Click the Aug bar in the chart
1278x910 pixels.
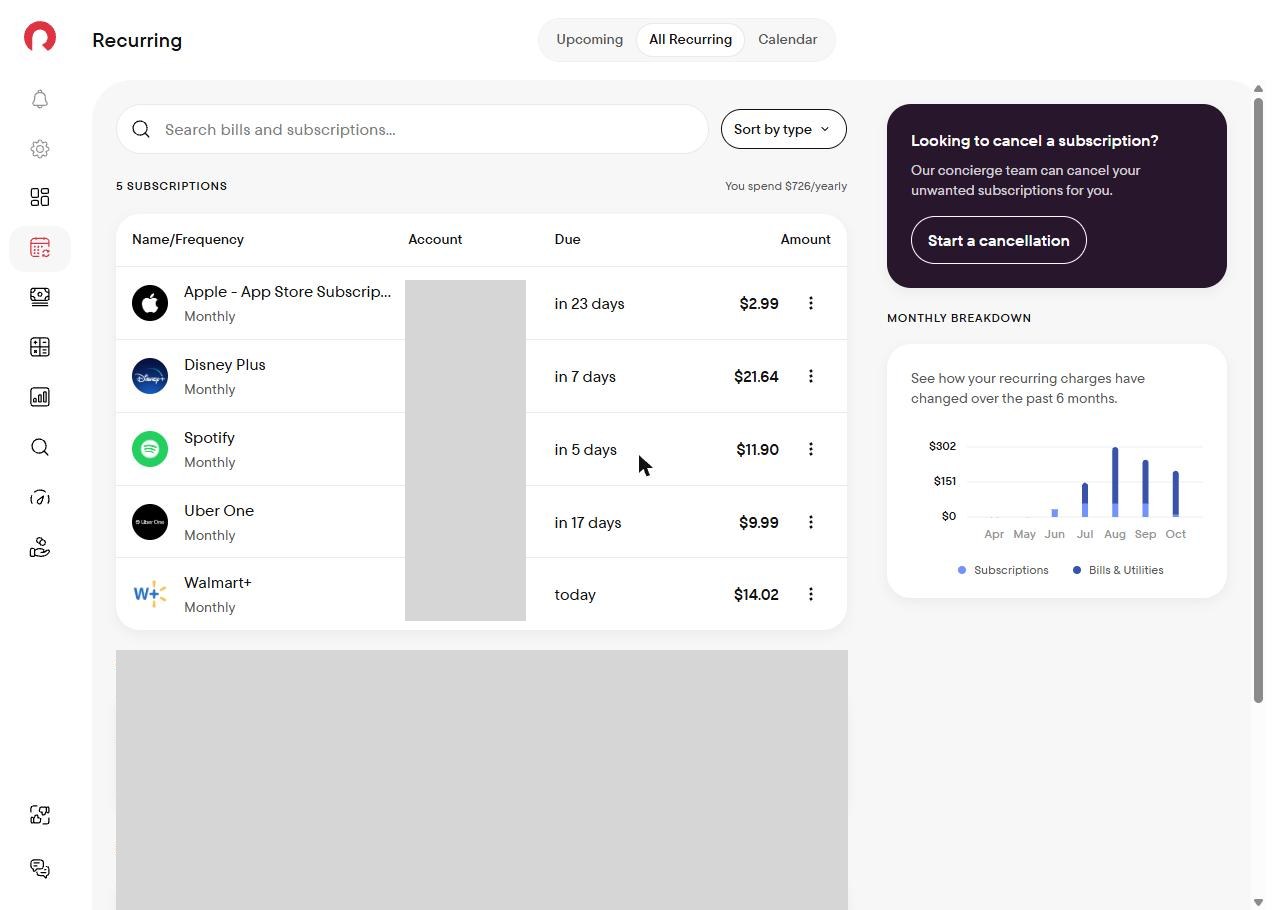[1115, 482]
